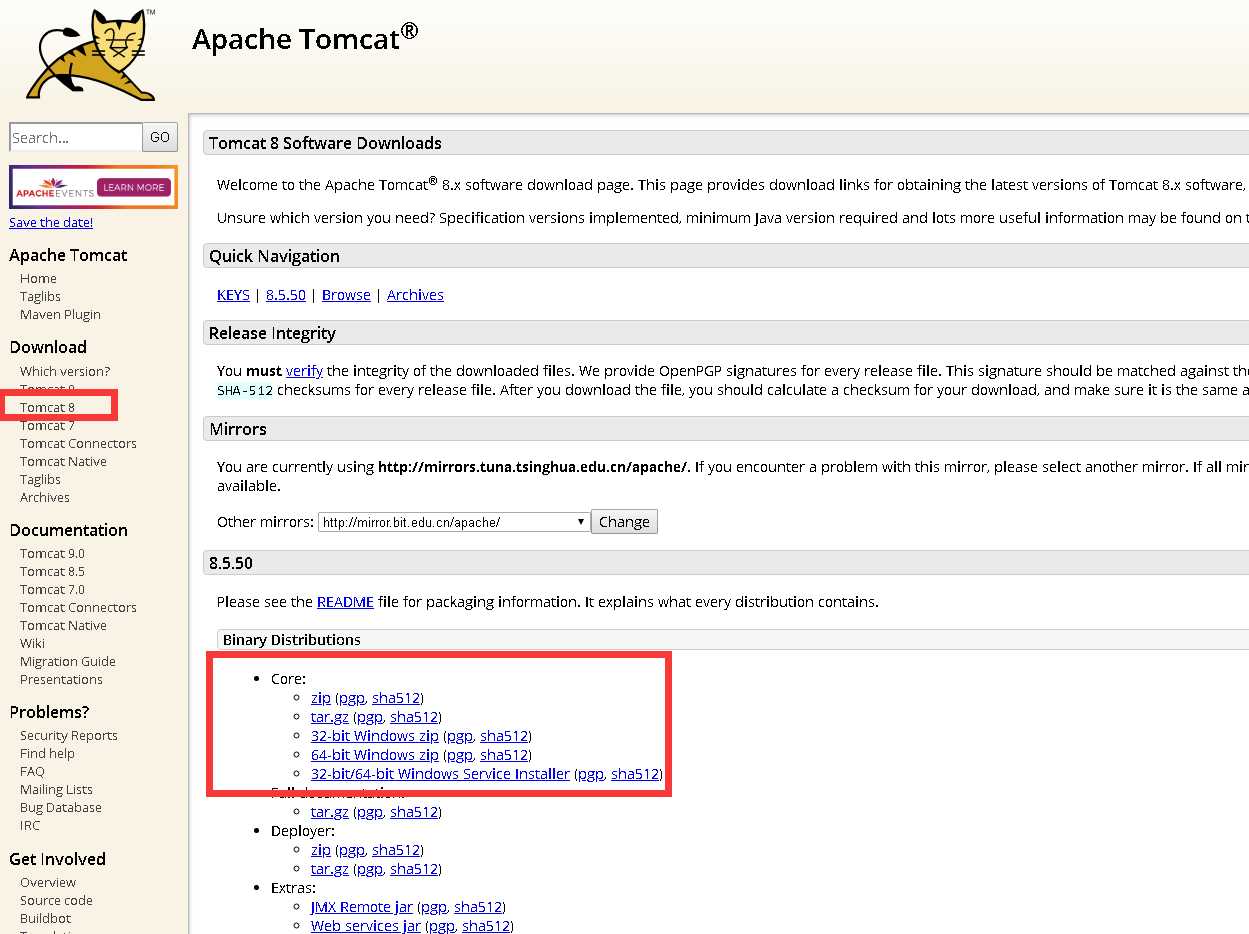Open Bug Database link

(x=61, y=807)
